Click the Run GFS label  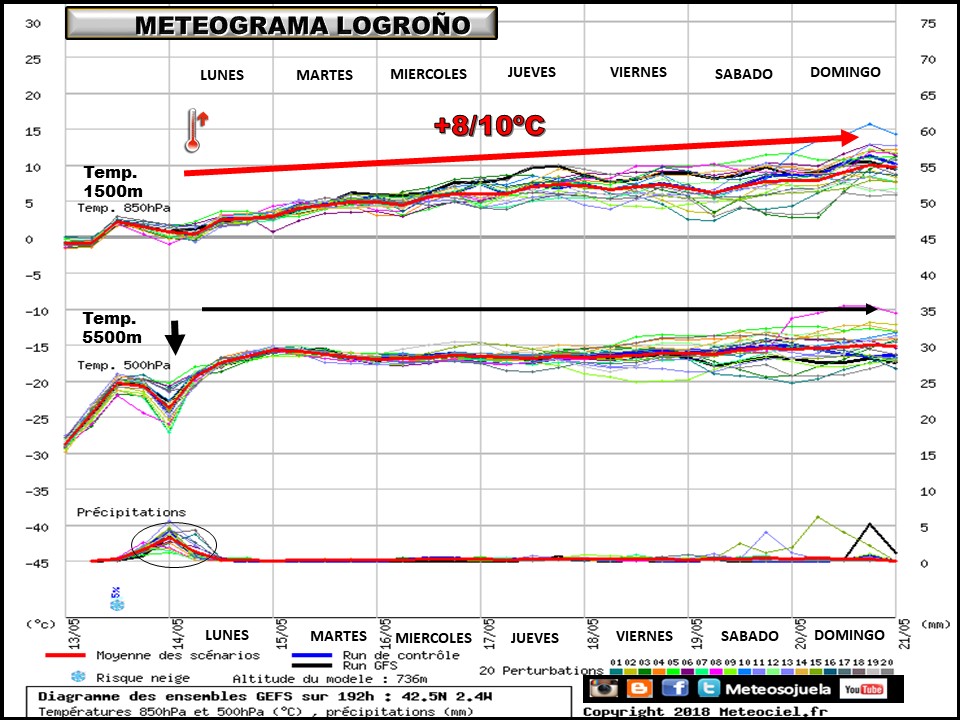point(370,666)
